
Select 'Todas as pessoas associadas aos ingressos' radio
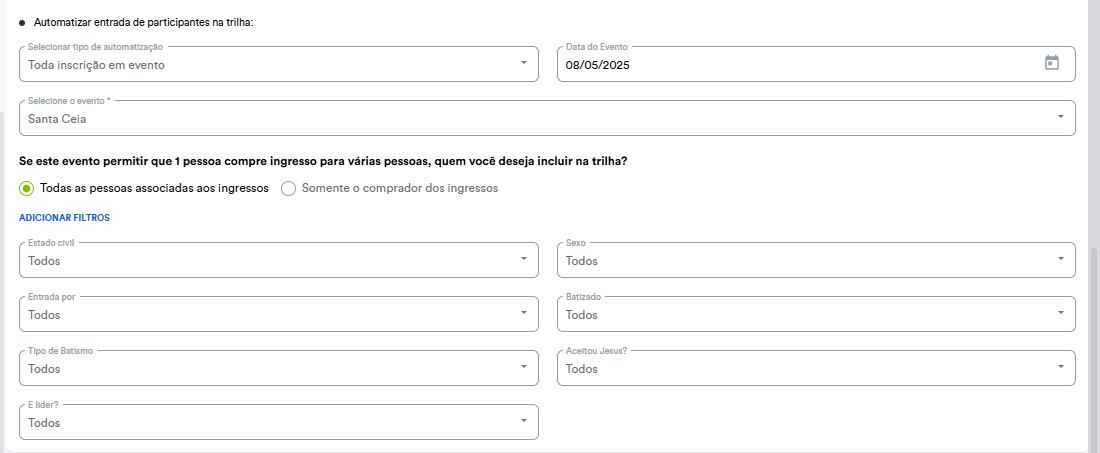27,189
